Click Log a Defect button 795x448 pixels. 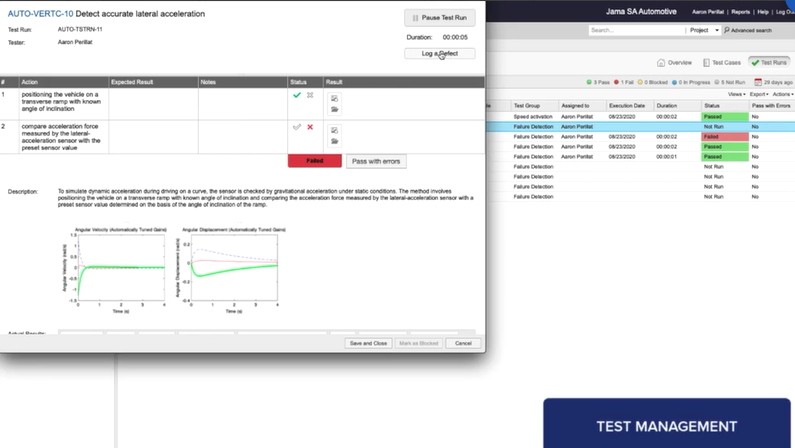coord(440,54)
